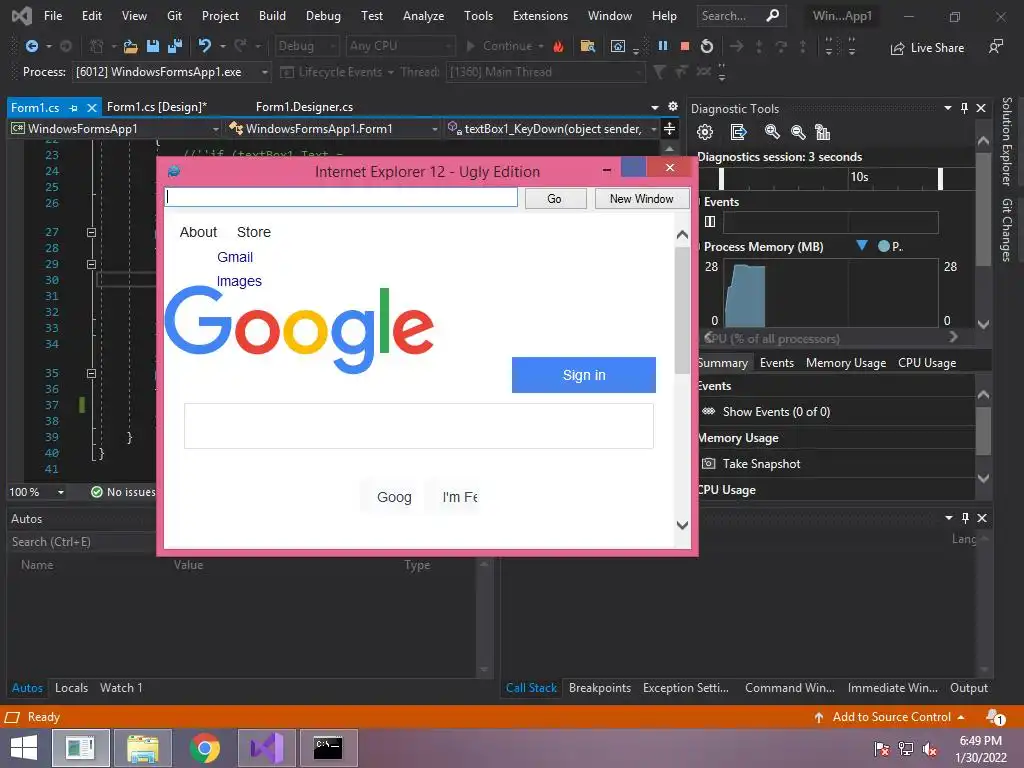
Task: Click the pause icon in Events track
Action: (710, 222)
